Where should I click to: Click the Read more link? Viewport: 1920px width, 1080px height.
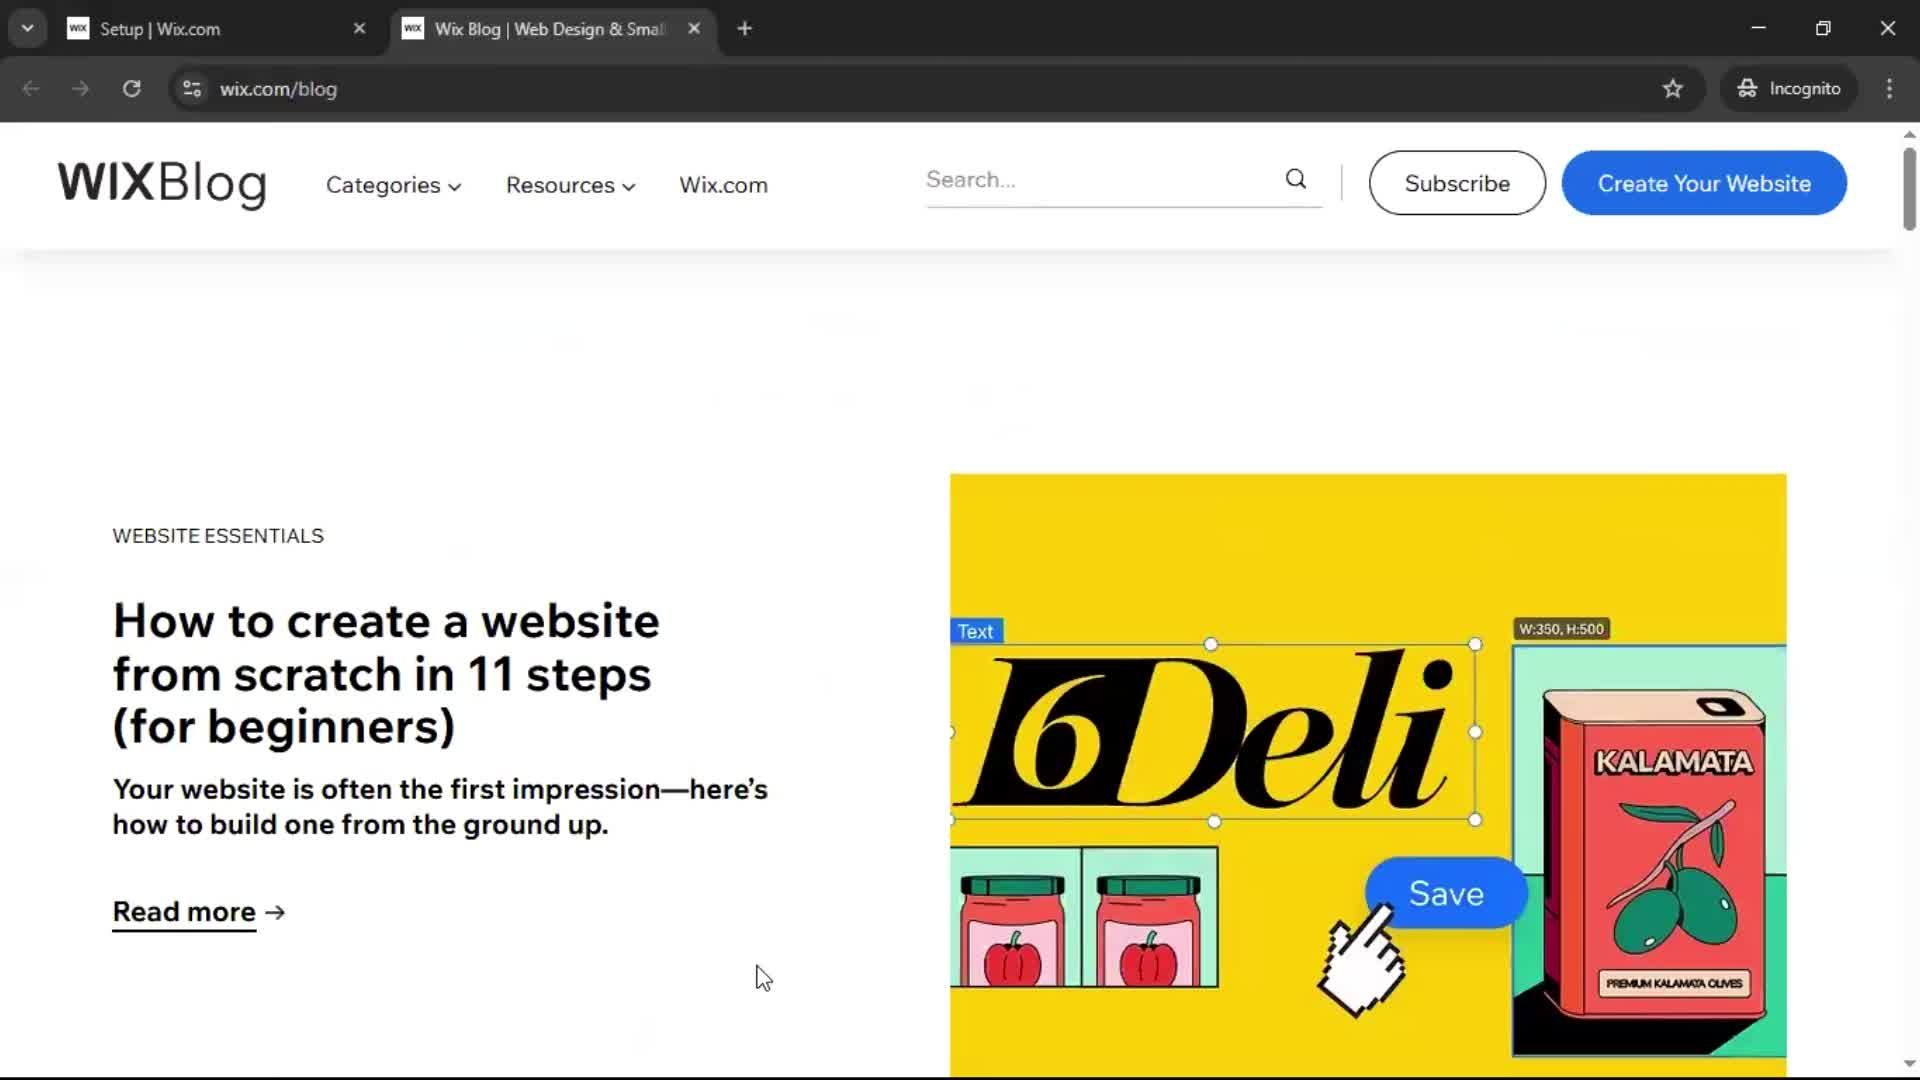(184, 912)
